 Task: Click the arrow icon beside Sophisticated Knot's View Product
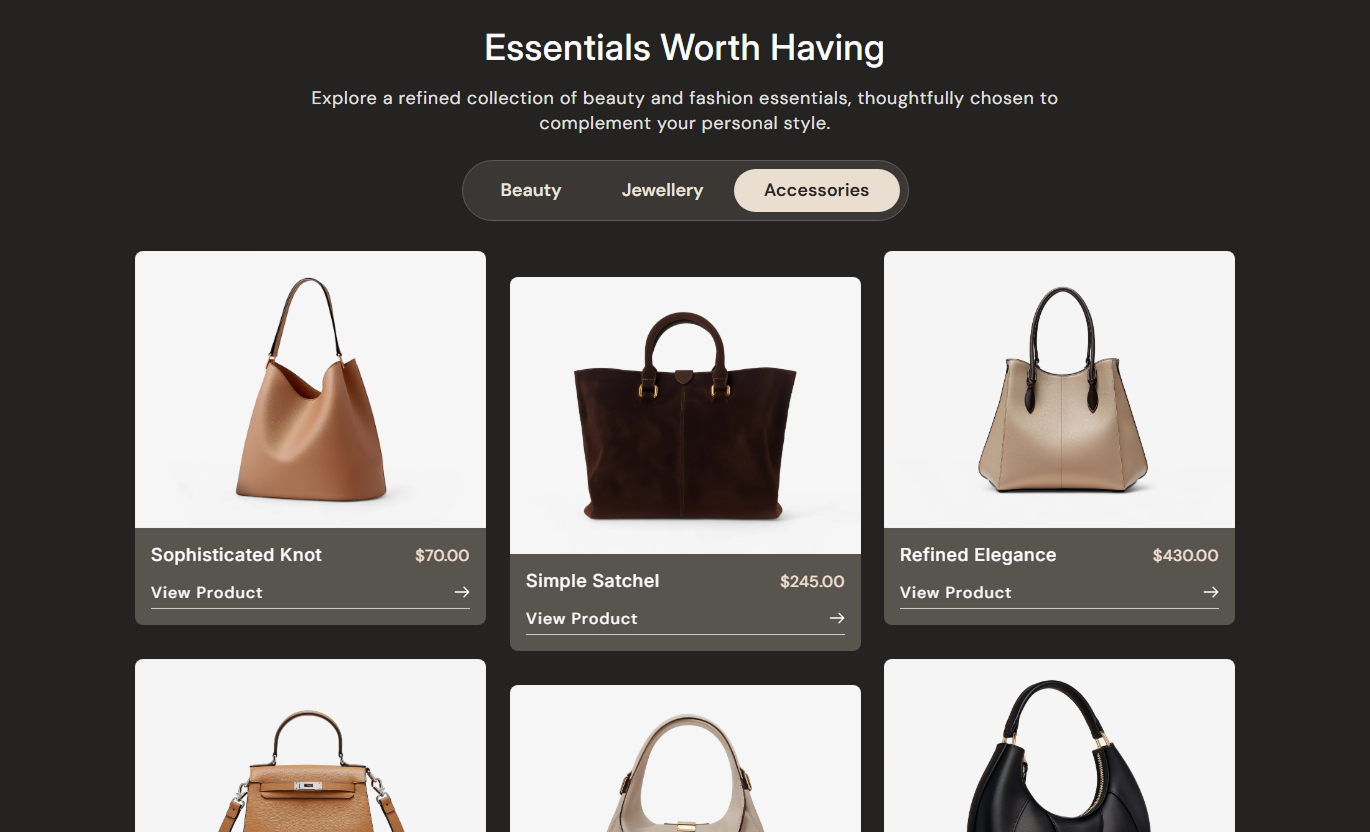coord(461,592)
